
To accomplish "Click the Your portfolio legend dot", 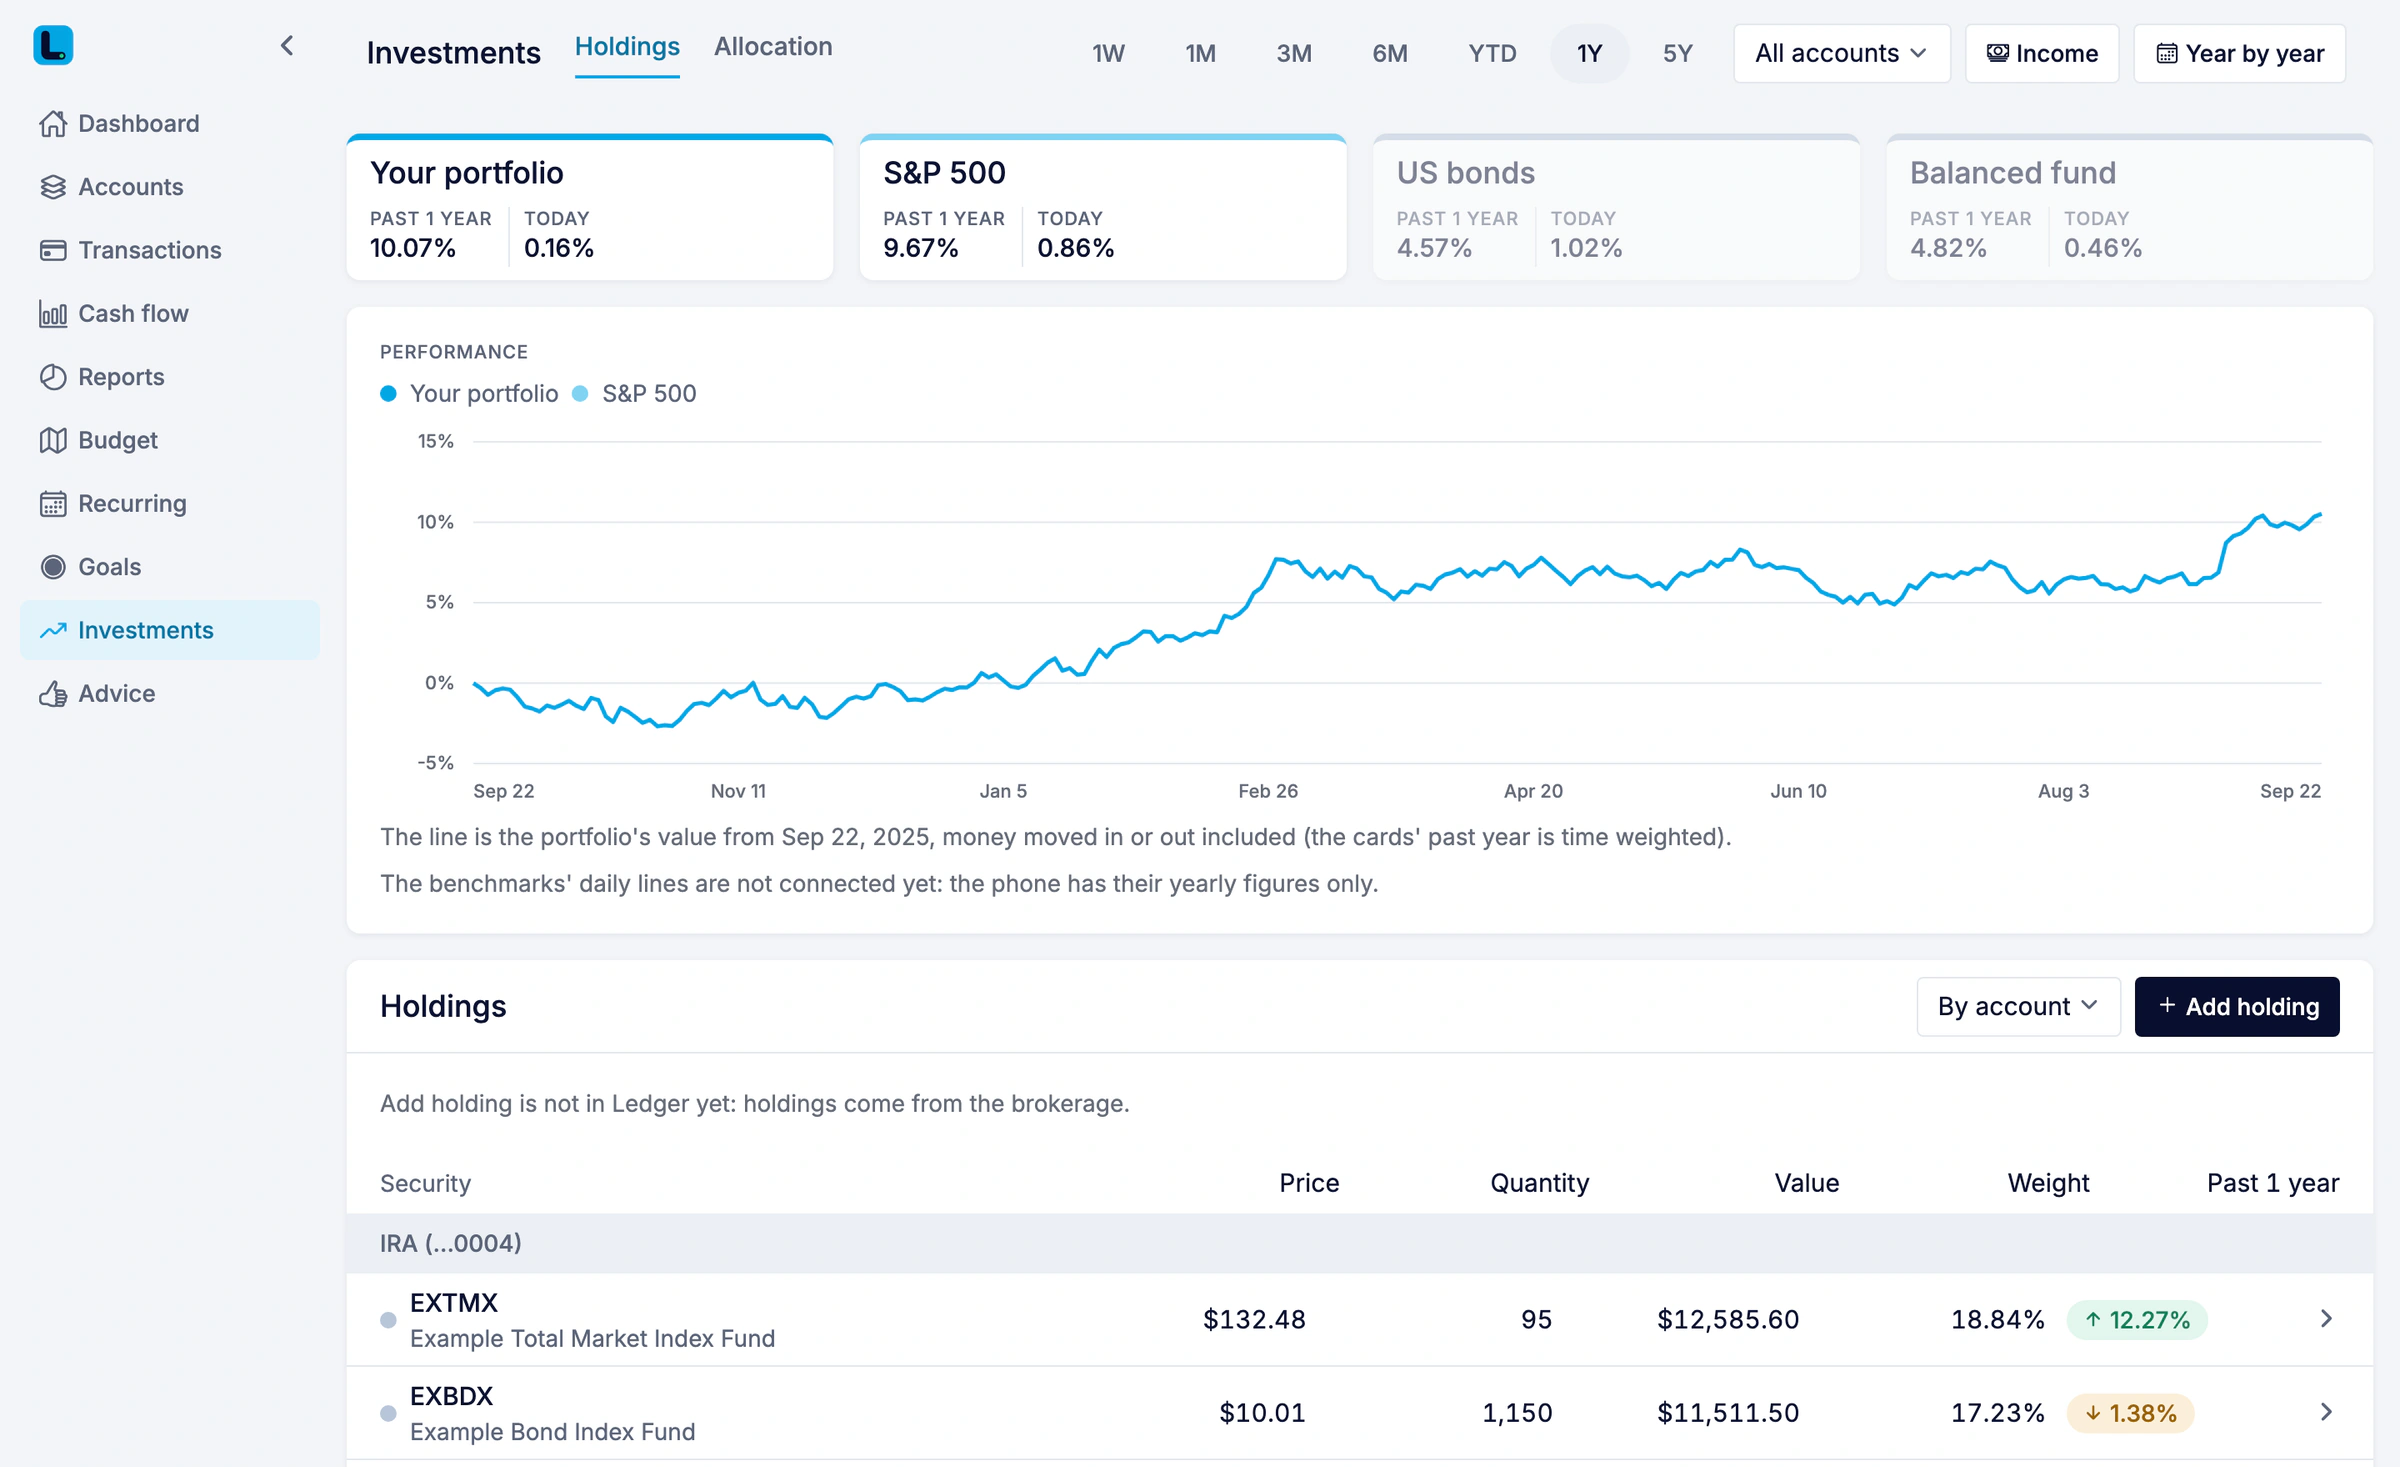I will [388, 394].
